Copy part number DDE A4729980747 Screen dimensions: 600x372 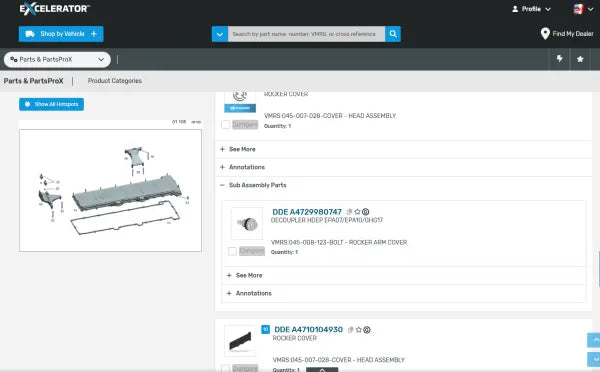click(349, 212)
